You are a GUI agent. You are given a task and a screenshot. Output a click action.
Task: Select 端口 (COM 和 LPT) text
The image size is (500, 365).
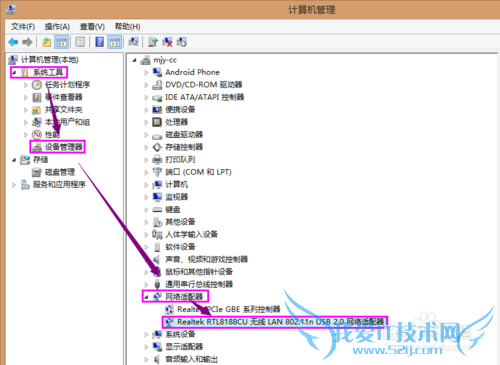(198, 172)
